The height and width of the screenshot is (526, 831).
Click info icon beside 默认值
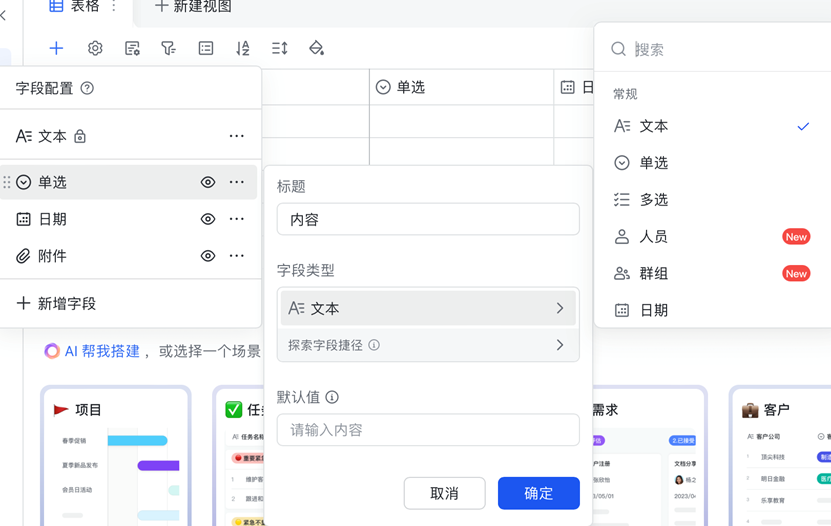tap(332, 397)
